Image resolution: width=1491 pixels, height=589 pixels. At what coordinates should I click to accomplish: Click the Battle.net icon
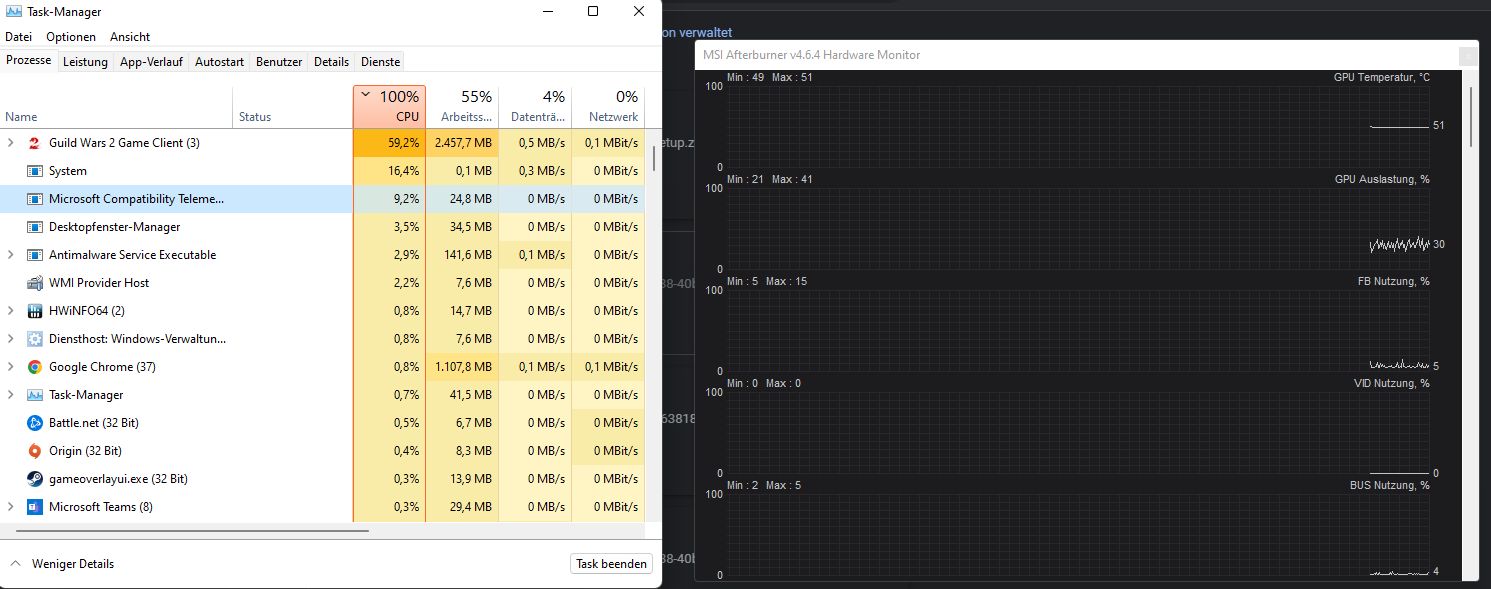click(x=34, y=423)
